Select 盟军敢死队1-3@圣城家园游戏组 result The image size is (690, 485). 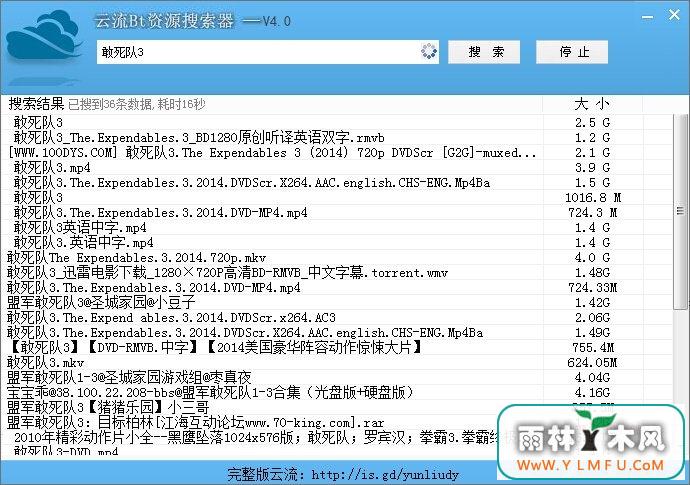click(129, 377)
